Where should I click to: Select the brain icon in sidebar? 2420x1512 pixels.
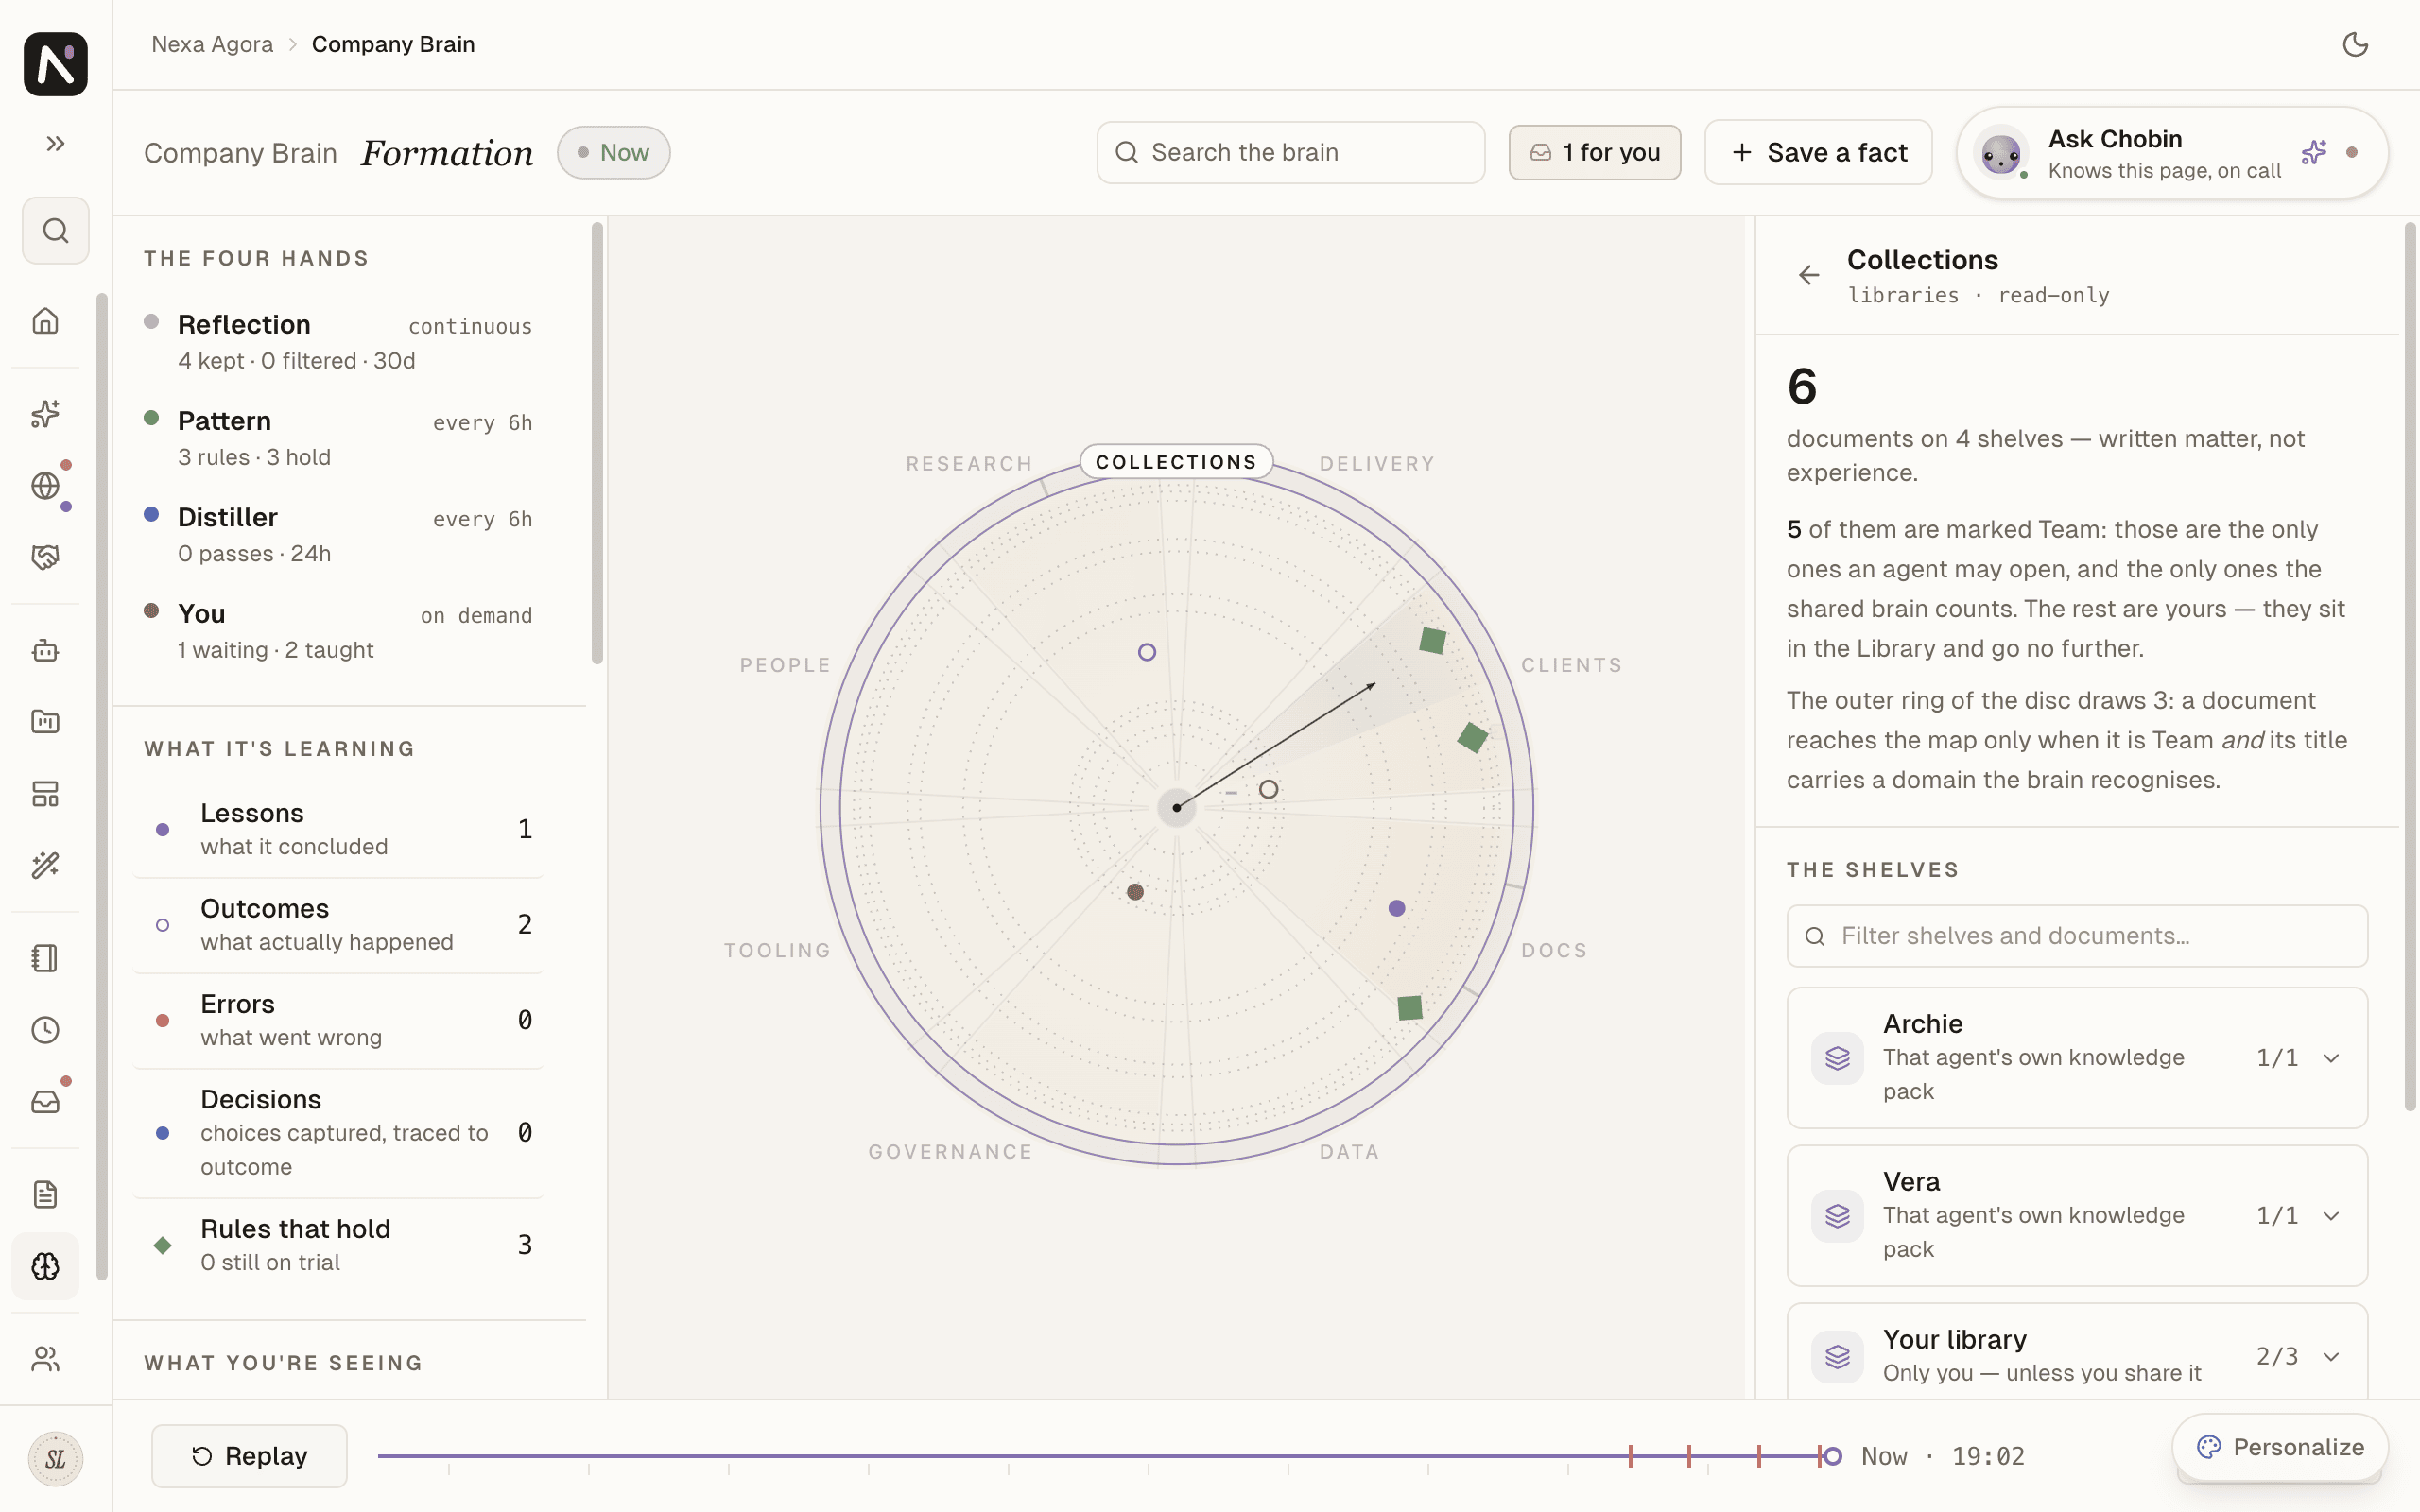coord(45,1266)
